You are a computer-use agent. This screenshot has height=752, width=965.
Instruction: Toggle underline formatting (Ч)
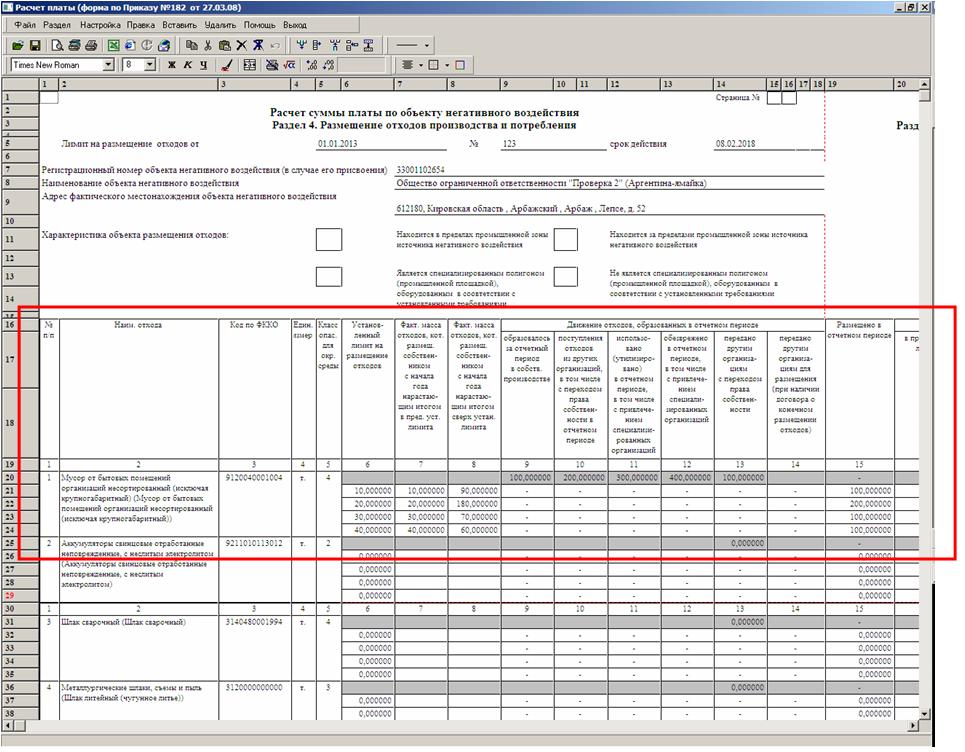pos(202,65)
